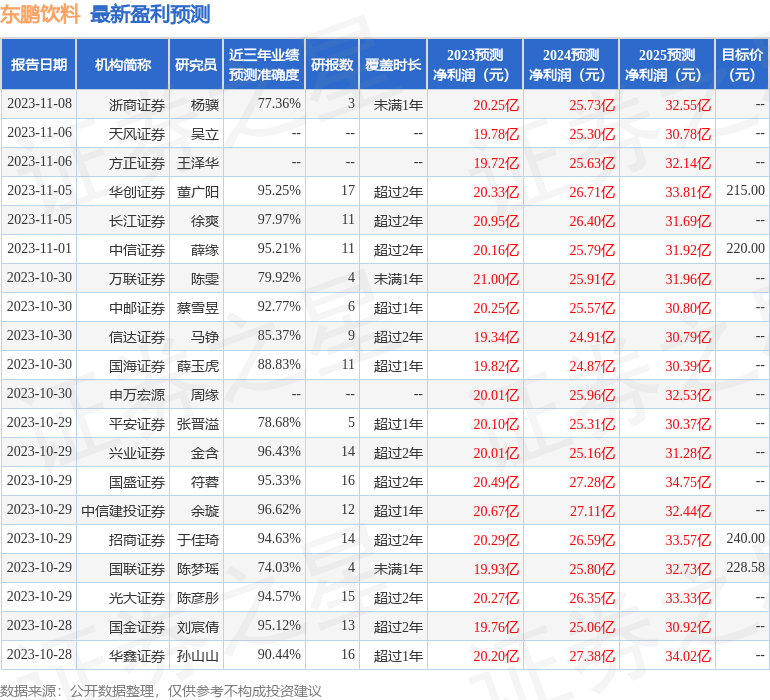Click the accuracy value 77.36%
Viewport: 770px width, 700px height.
coord(279,103)
